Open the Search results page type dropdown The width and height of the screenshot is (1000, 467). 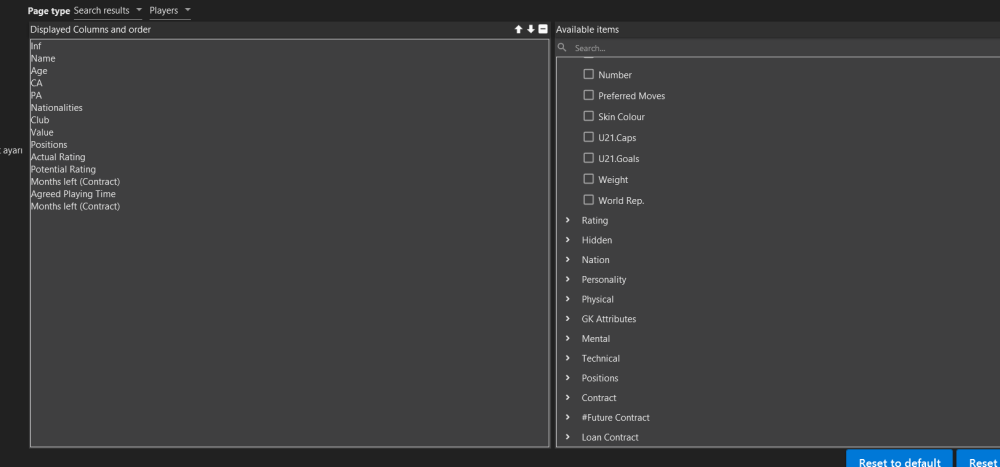(109, 10)
